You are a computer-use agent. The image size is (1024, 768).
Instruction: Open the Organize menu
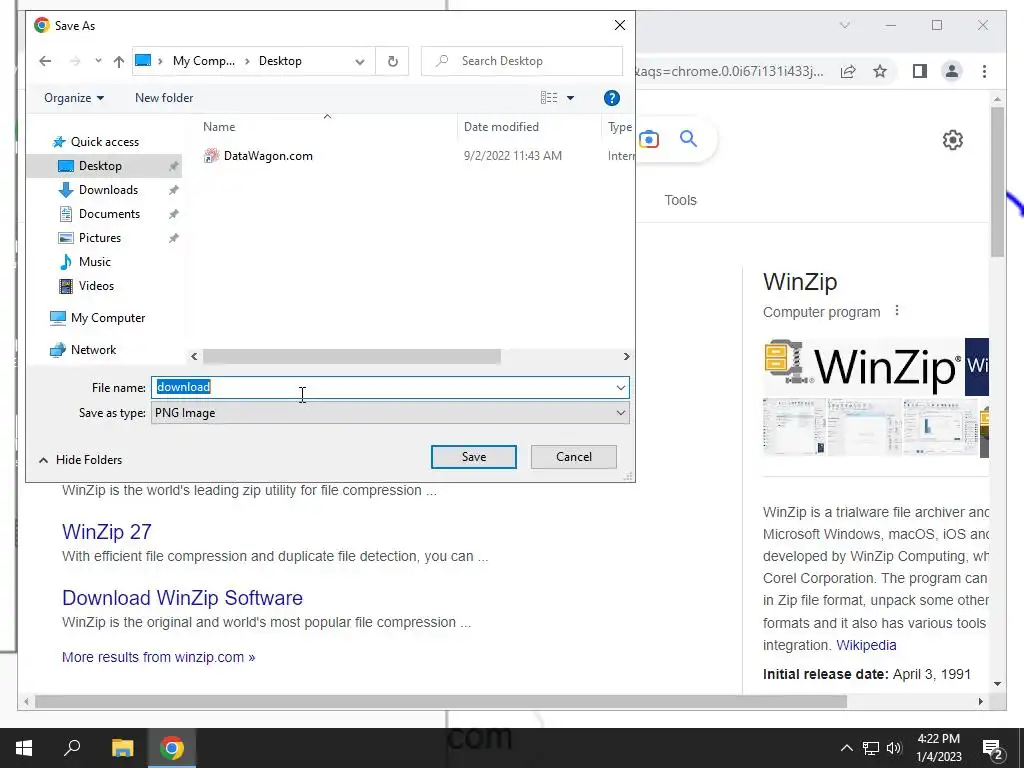(74, 98)
